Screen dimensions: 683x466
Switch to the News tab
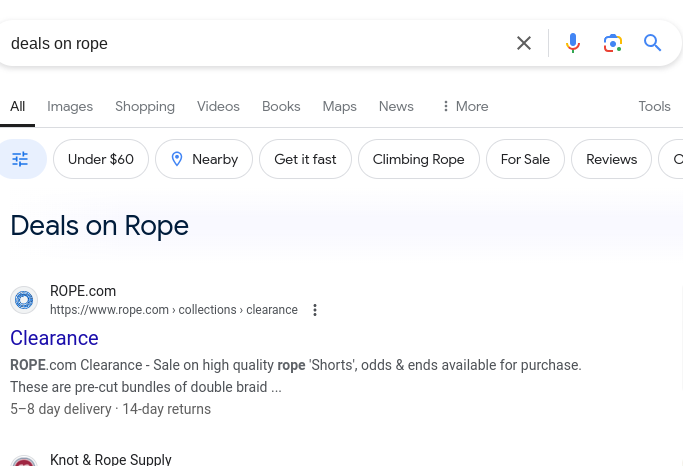pos(396,106)
